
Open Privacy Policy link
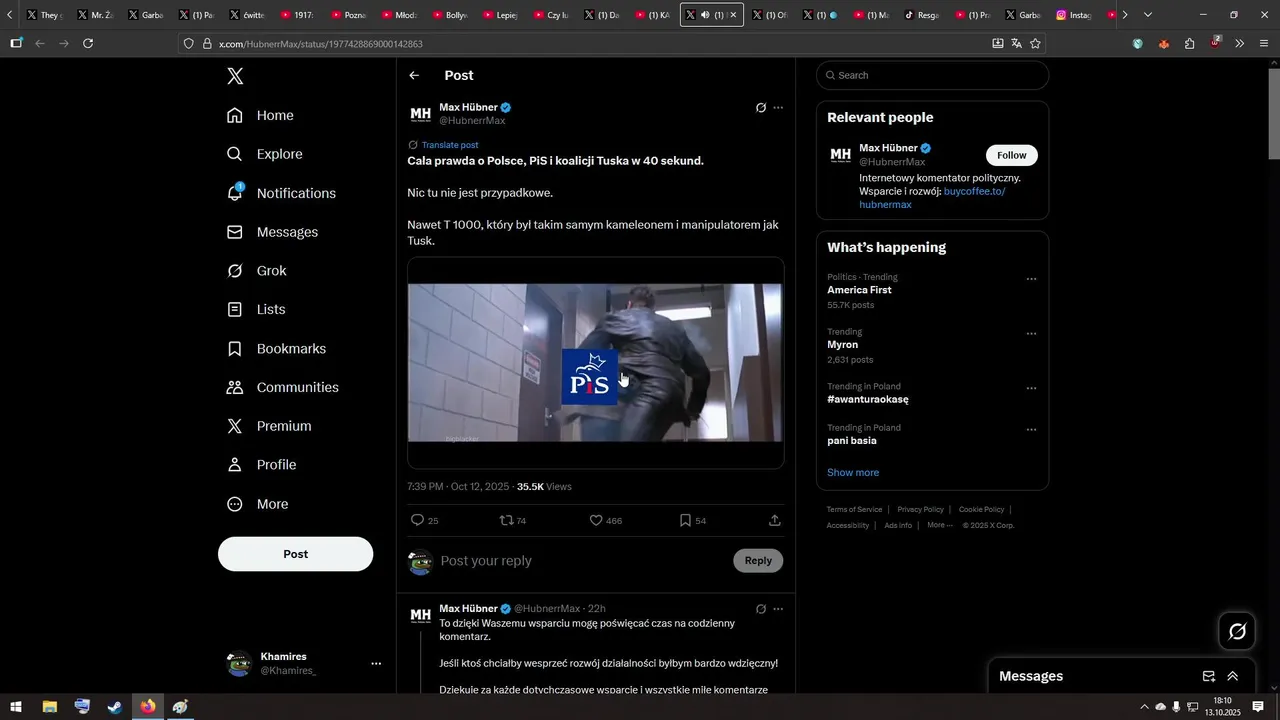click(920, 510)
